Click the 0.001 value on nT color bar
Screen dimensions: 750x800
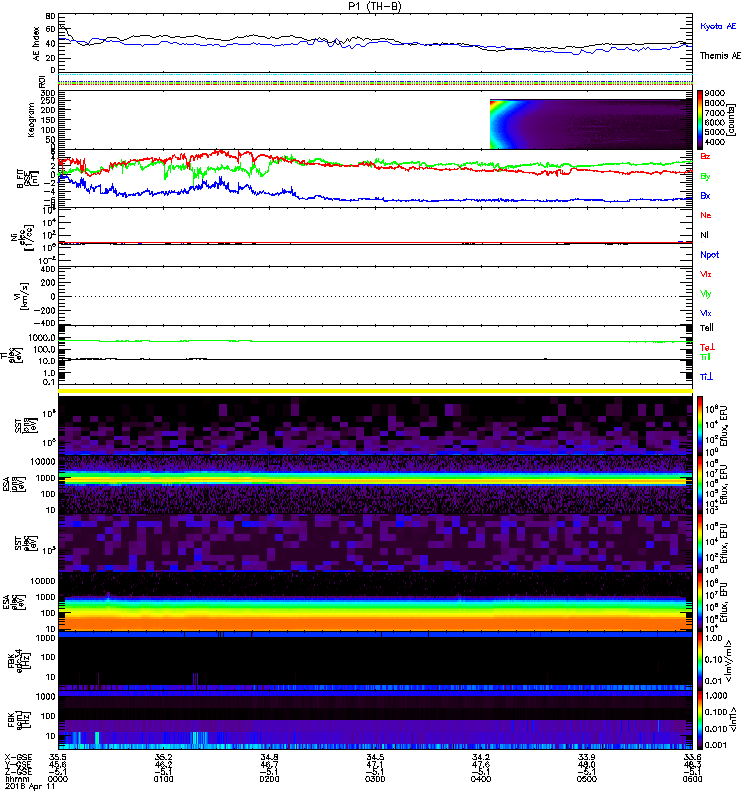tap(715, 745)
